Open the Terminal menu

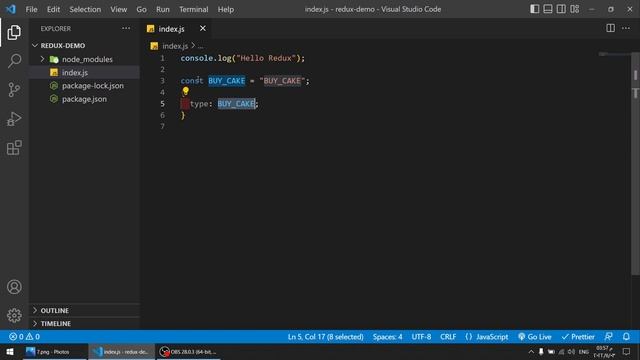pyautogui.click(x=193, y=9)
